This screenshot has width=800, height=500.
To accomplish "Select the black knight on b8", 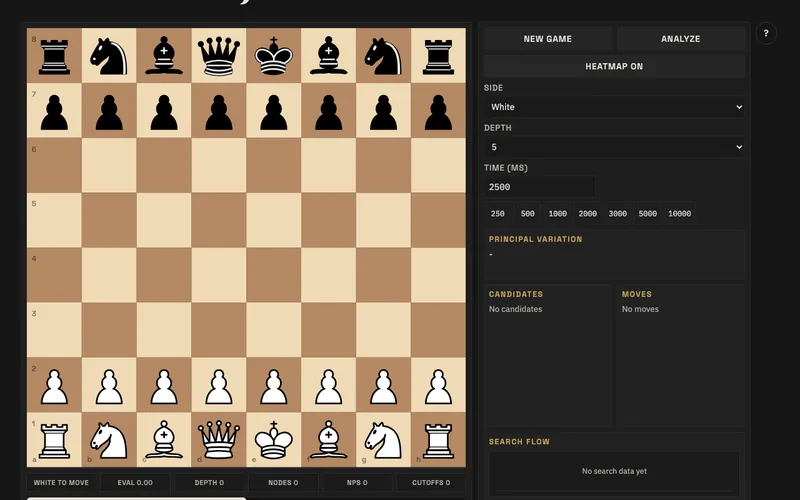I will [x=109, y=56].
